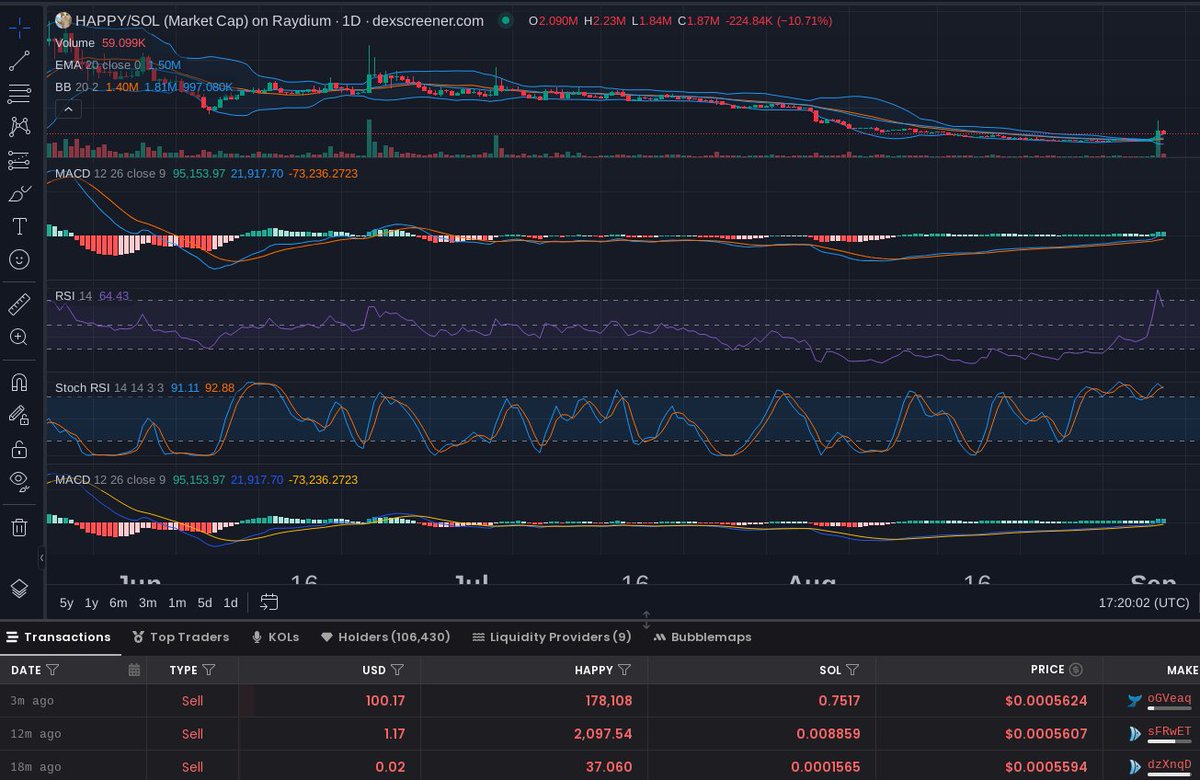Open the pattern drawing tools
Image resolution: width=1200 pixels, height=780 pixels.
click(19, 126)
